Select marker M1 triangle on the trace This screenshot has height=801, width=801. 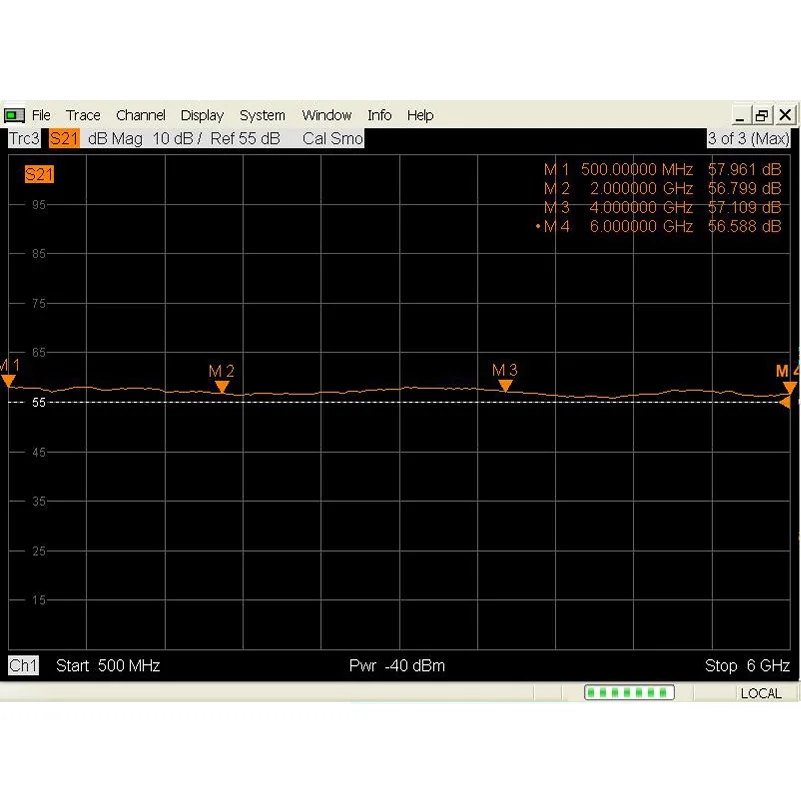click(x=8, y=381)
